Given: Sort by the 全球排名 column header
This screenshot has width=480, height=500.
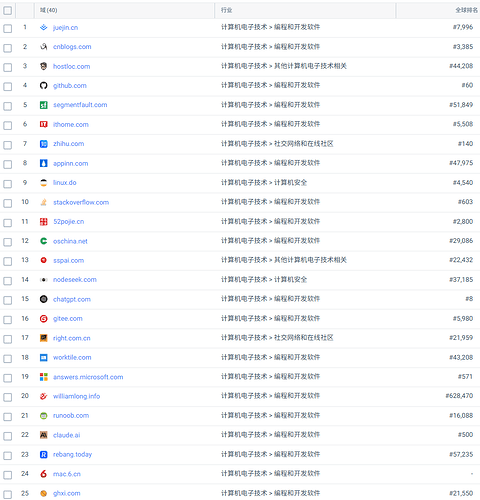Looking at the screenshot, I should pyautogui.click(x=466, y=10).
